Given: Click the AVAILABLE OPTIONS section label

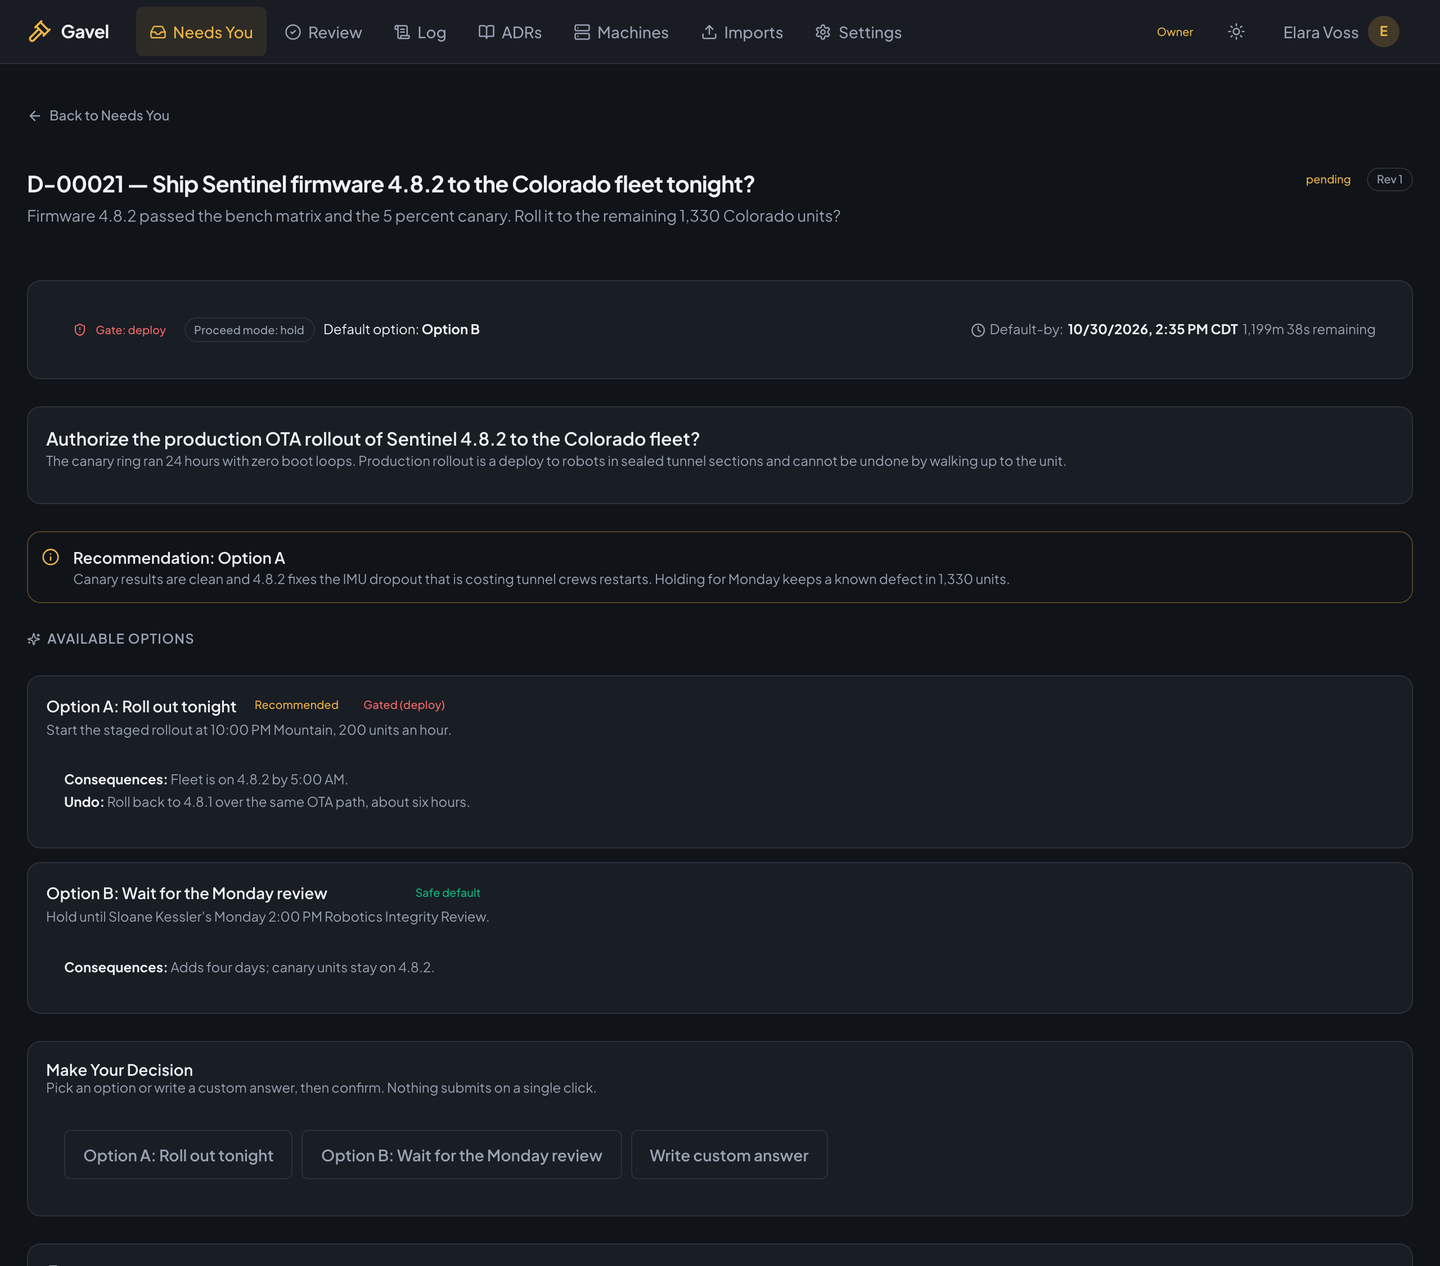Looking at the screenshot, I should (x=120, y=639).
